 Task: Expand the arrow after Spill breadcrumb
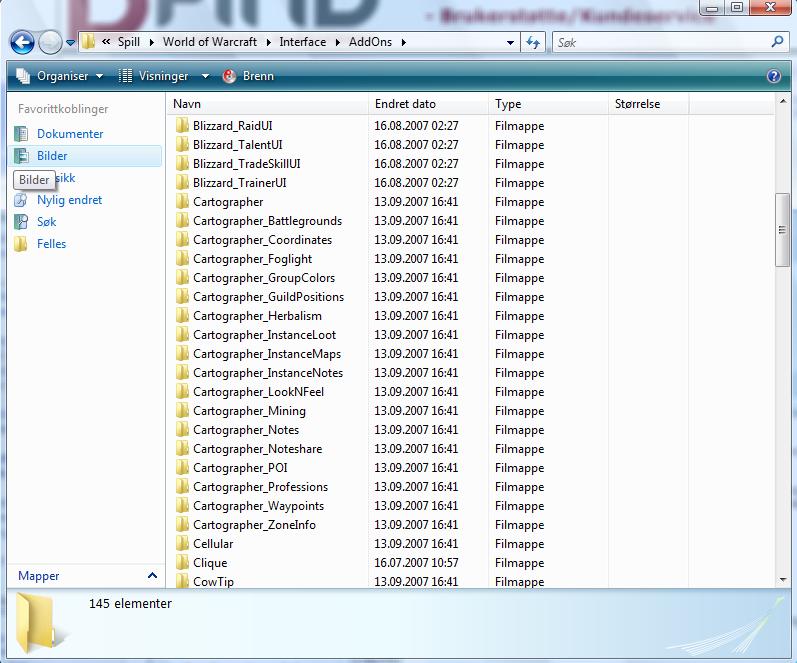pos(151,43)
